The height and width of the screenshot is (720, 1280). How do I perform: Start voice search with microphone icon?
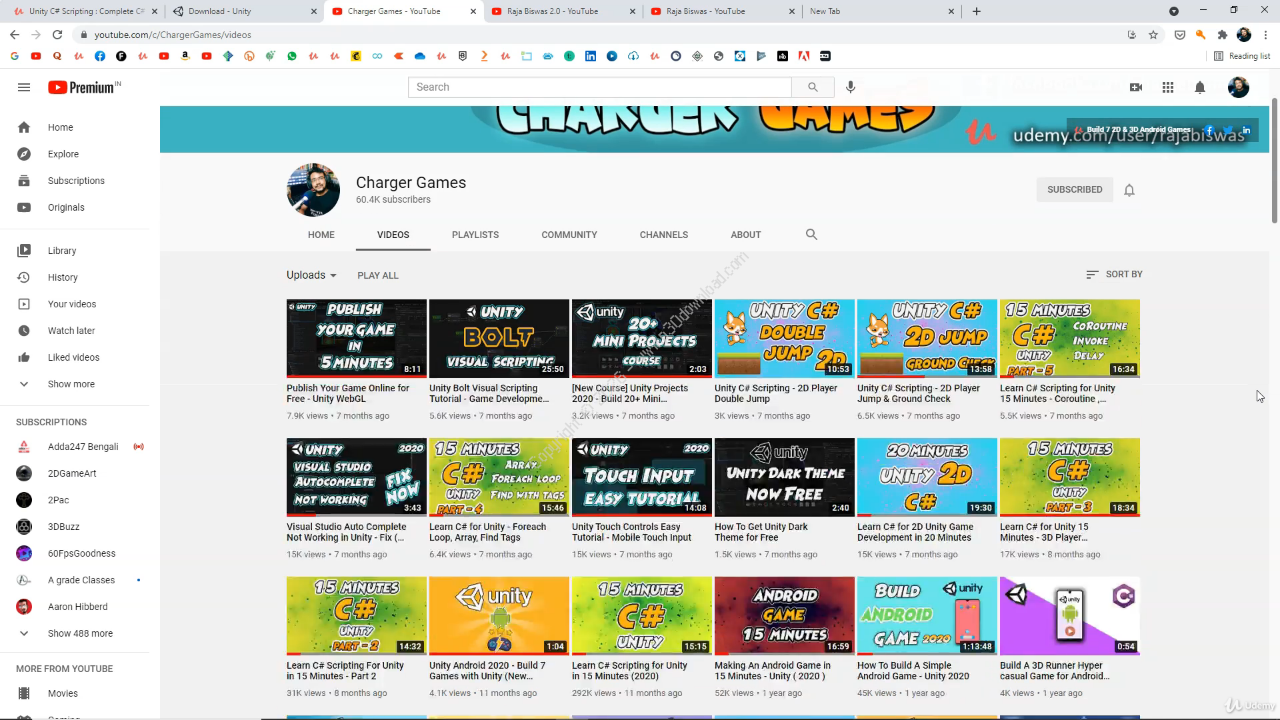click(x=851, y=87)
